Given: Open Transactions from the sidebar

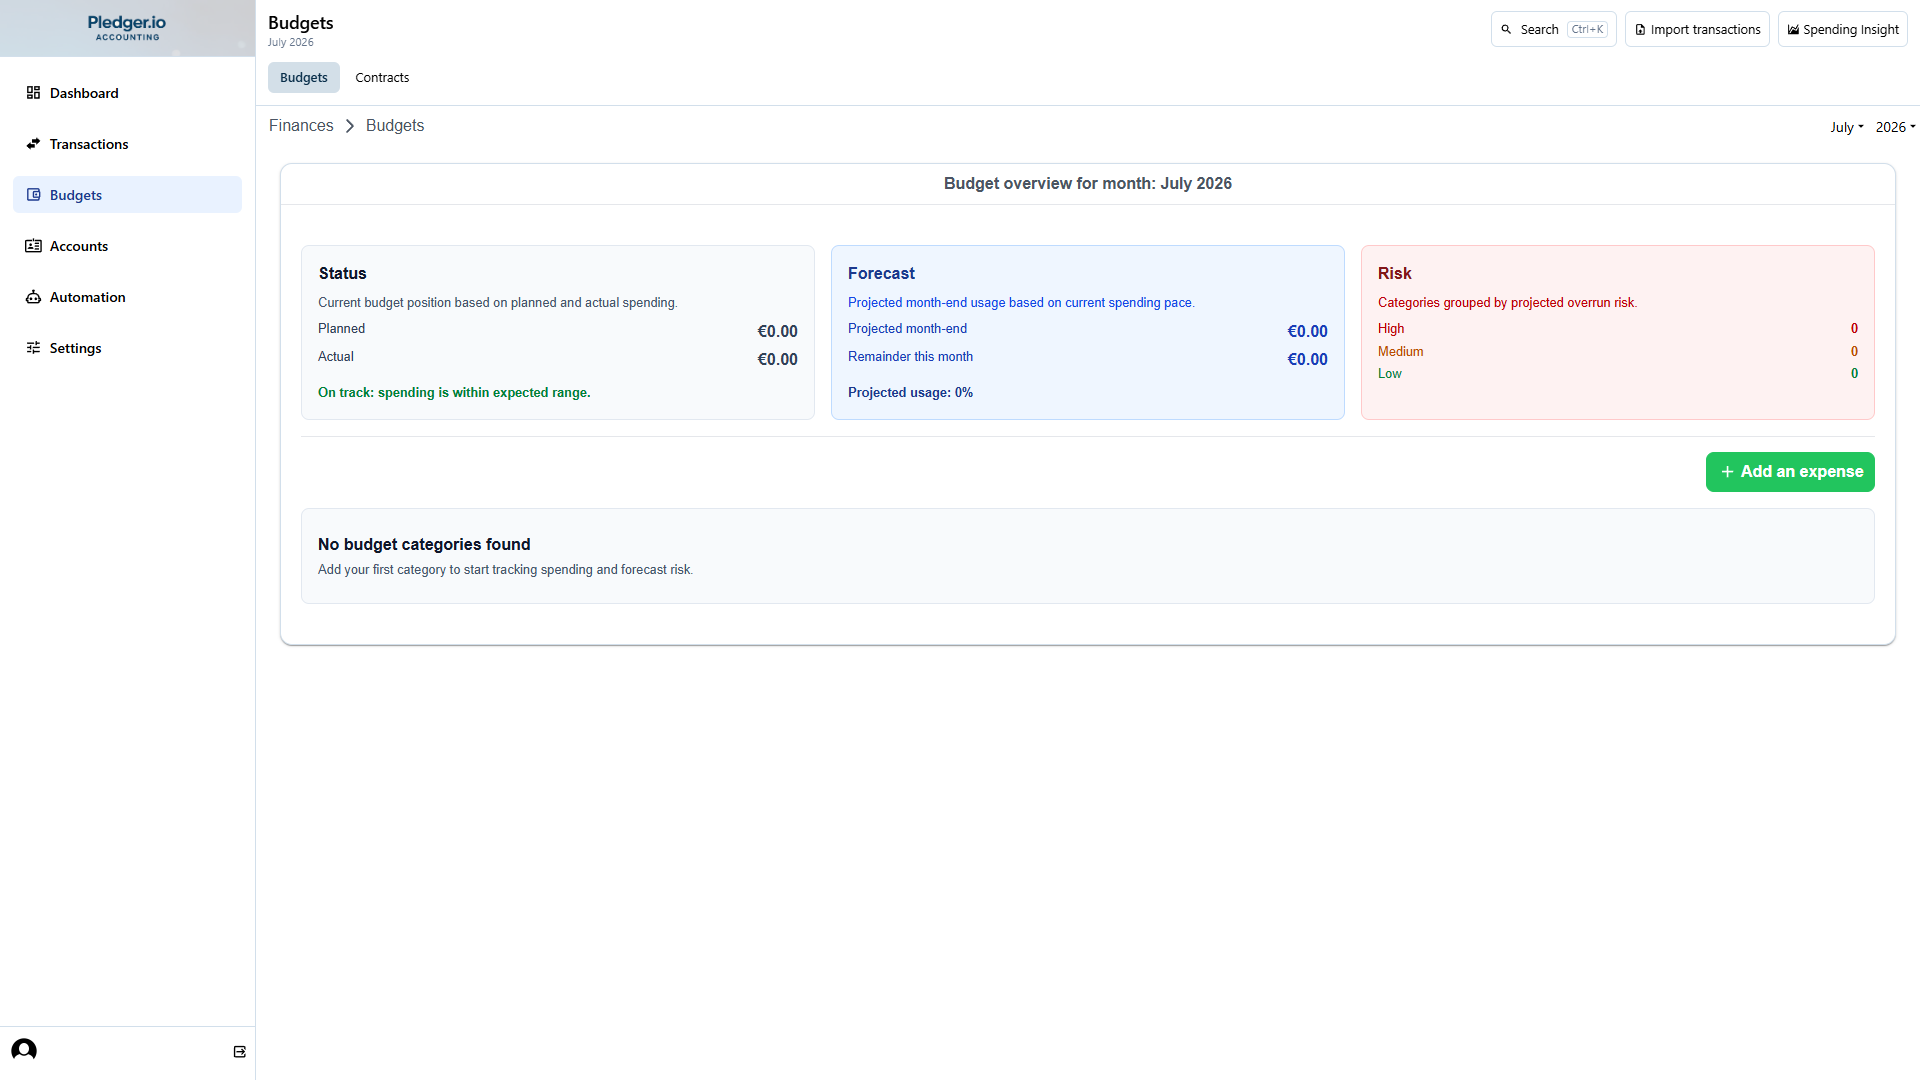Looking at the screenshot, I should point(127,144).
